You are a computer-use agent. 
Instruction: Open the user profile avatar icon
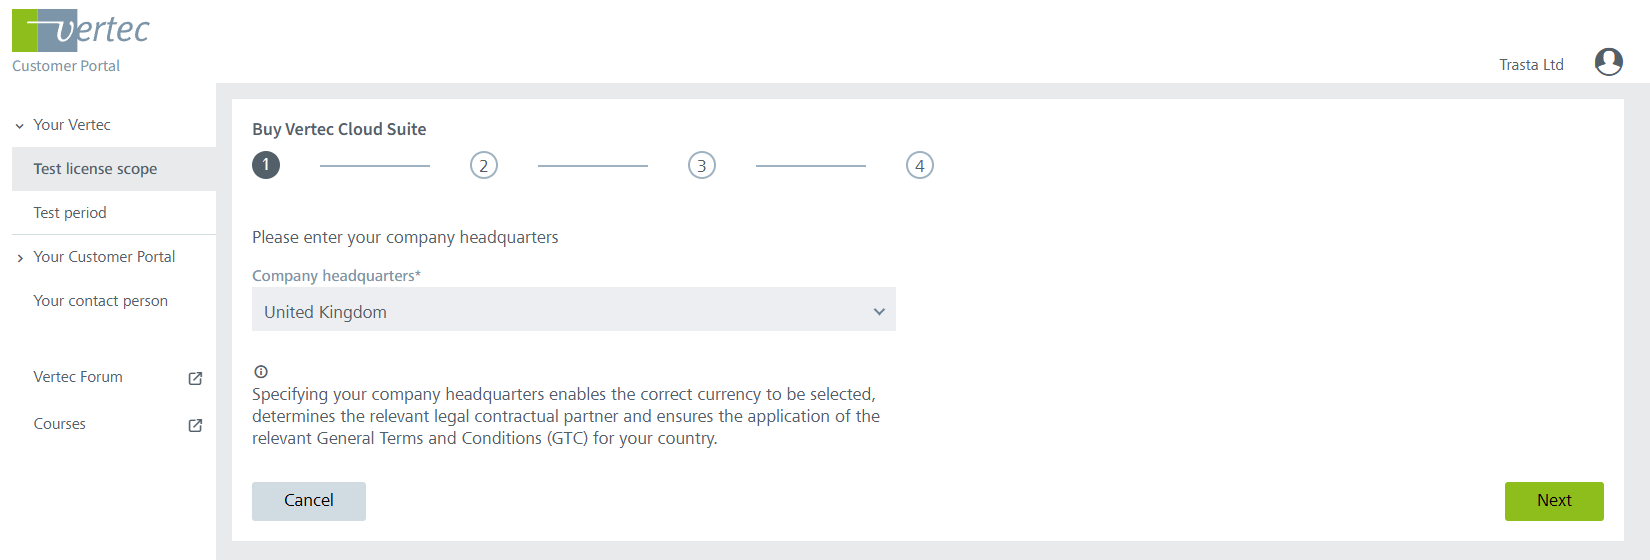tap(1608, 62)
